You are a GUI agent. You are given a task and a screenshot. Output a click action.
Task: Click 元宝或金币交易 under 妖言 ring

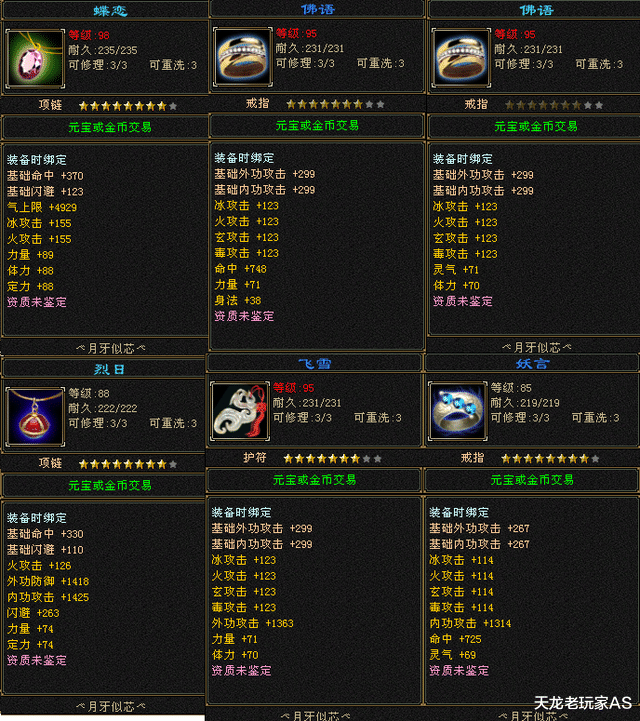[532, 480]
